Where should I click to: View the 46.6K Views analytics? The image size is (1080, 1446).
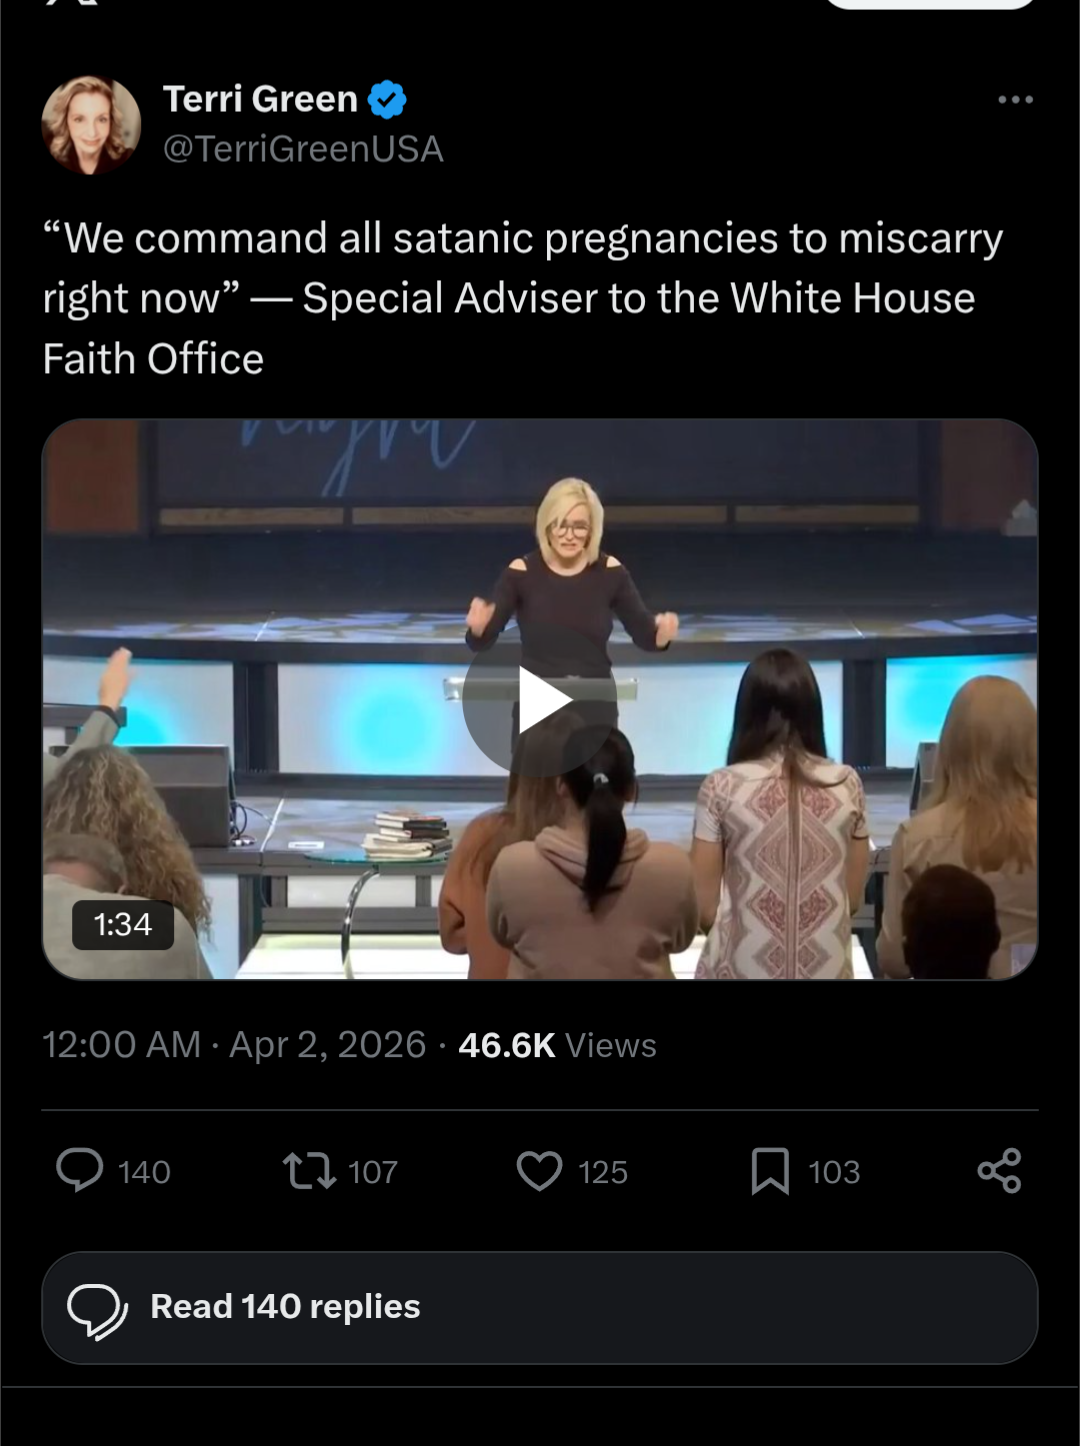point(557,1045)
